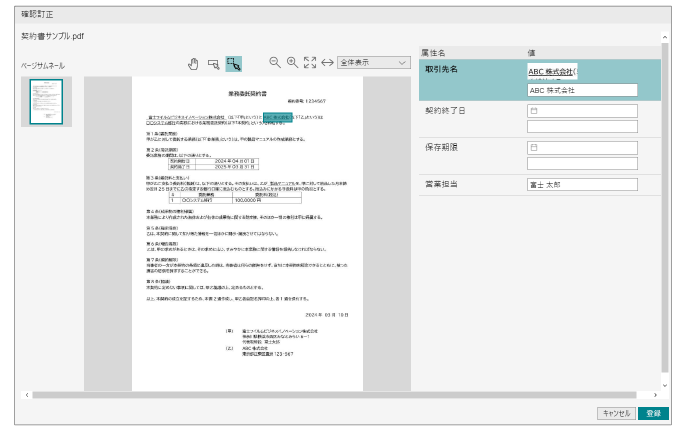
Task: Click the horizontal scrollbar thumb
Action: (334, 395)
